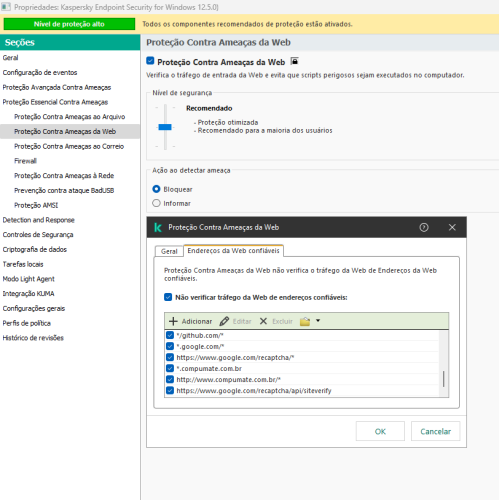Open the Geral section in sidebar
Viewport: 499px width, 500px height.
[x=10, y=58]
